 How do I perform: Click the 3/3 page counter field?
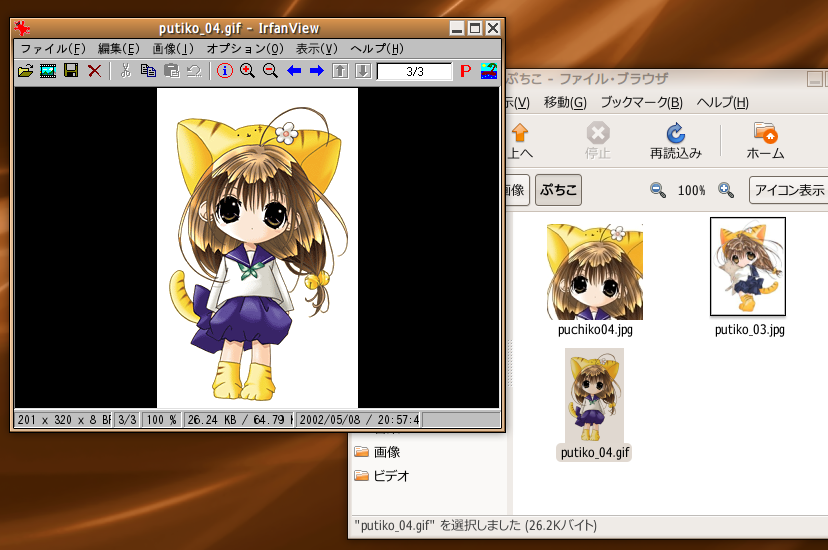tap(415, 71)
